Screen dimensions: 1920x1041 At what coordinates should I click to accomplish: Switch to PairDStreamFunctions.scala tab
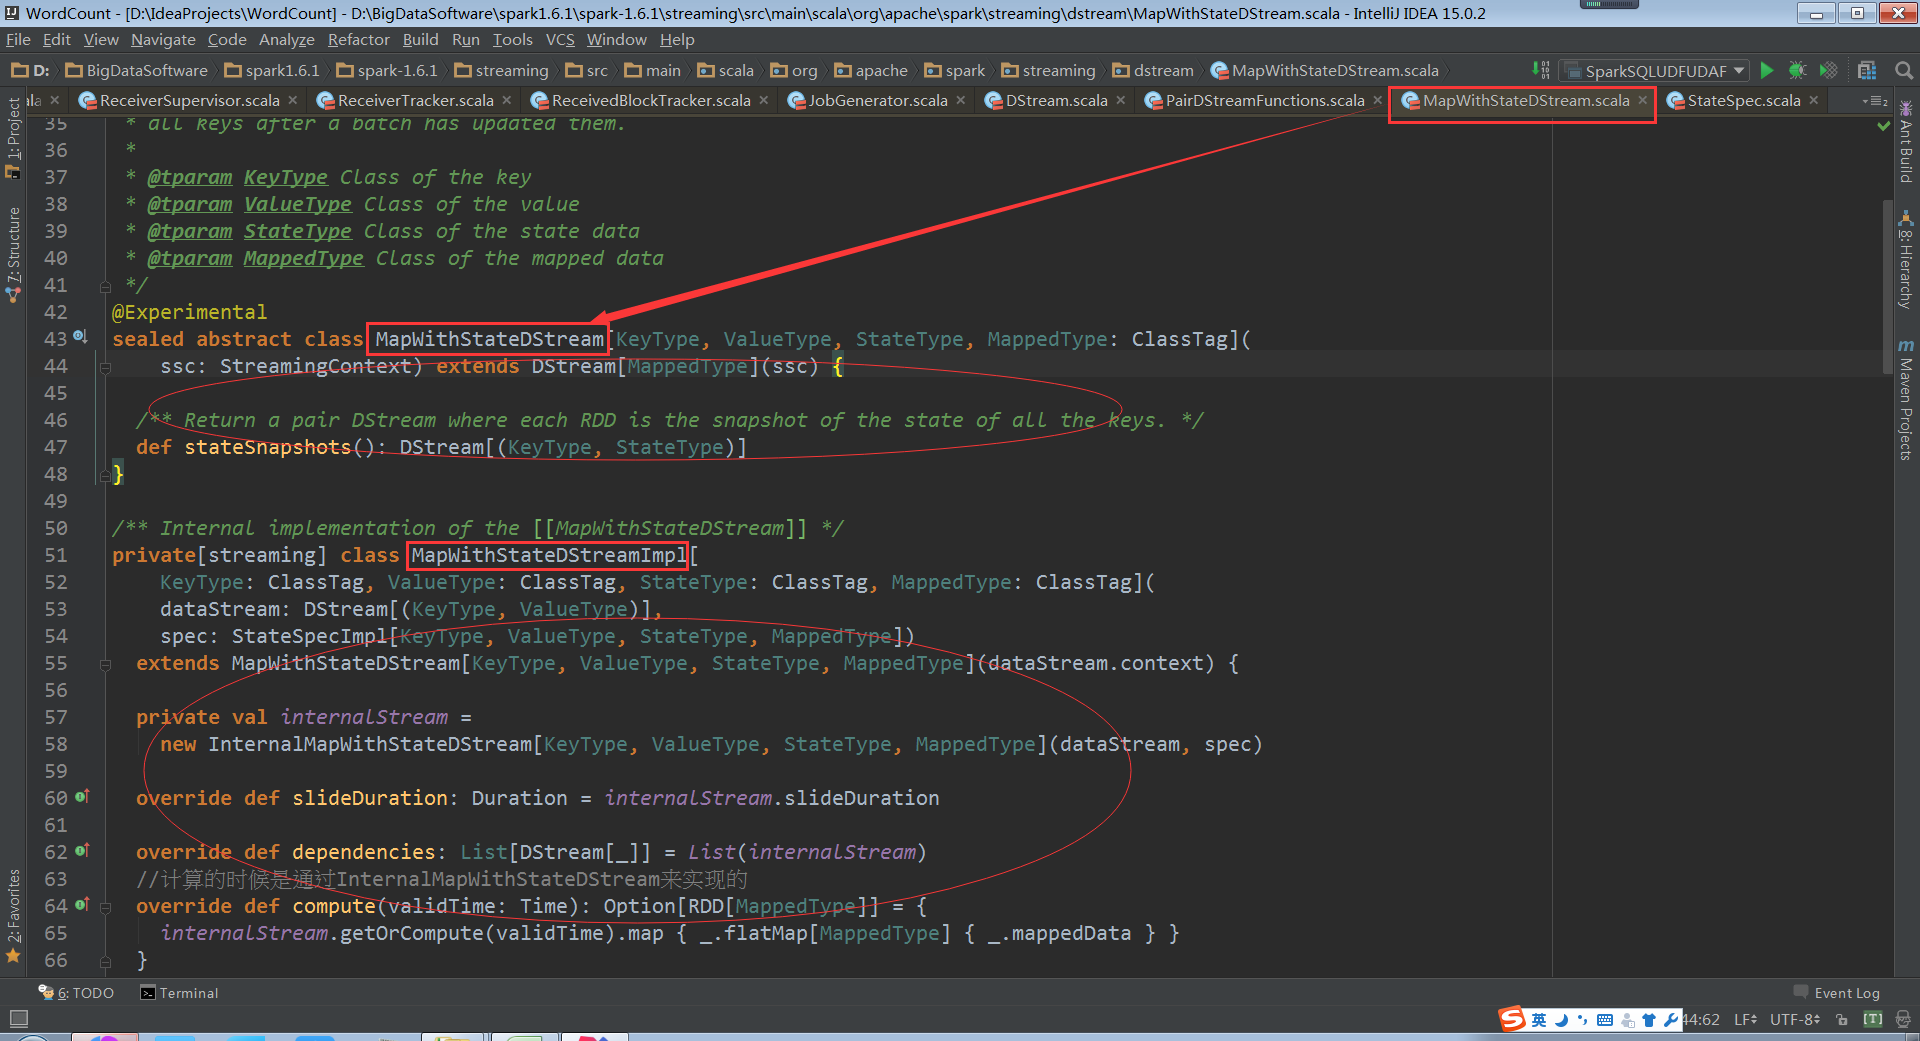(1264, 101)
